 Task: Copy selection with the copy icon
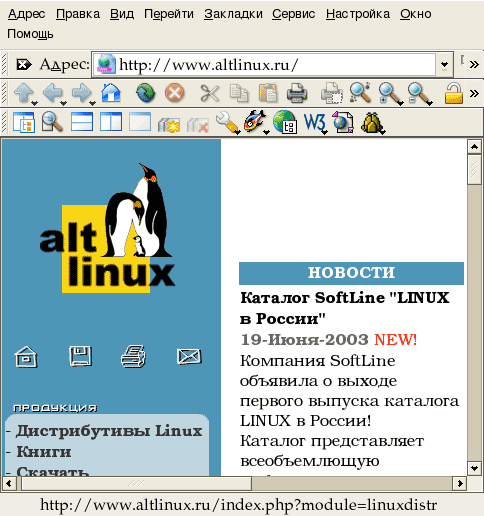point(239,93)
